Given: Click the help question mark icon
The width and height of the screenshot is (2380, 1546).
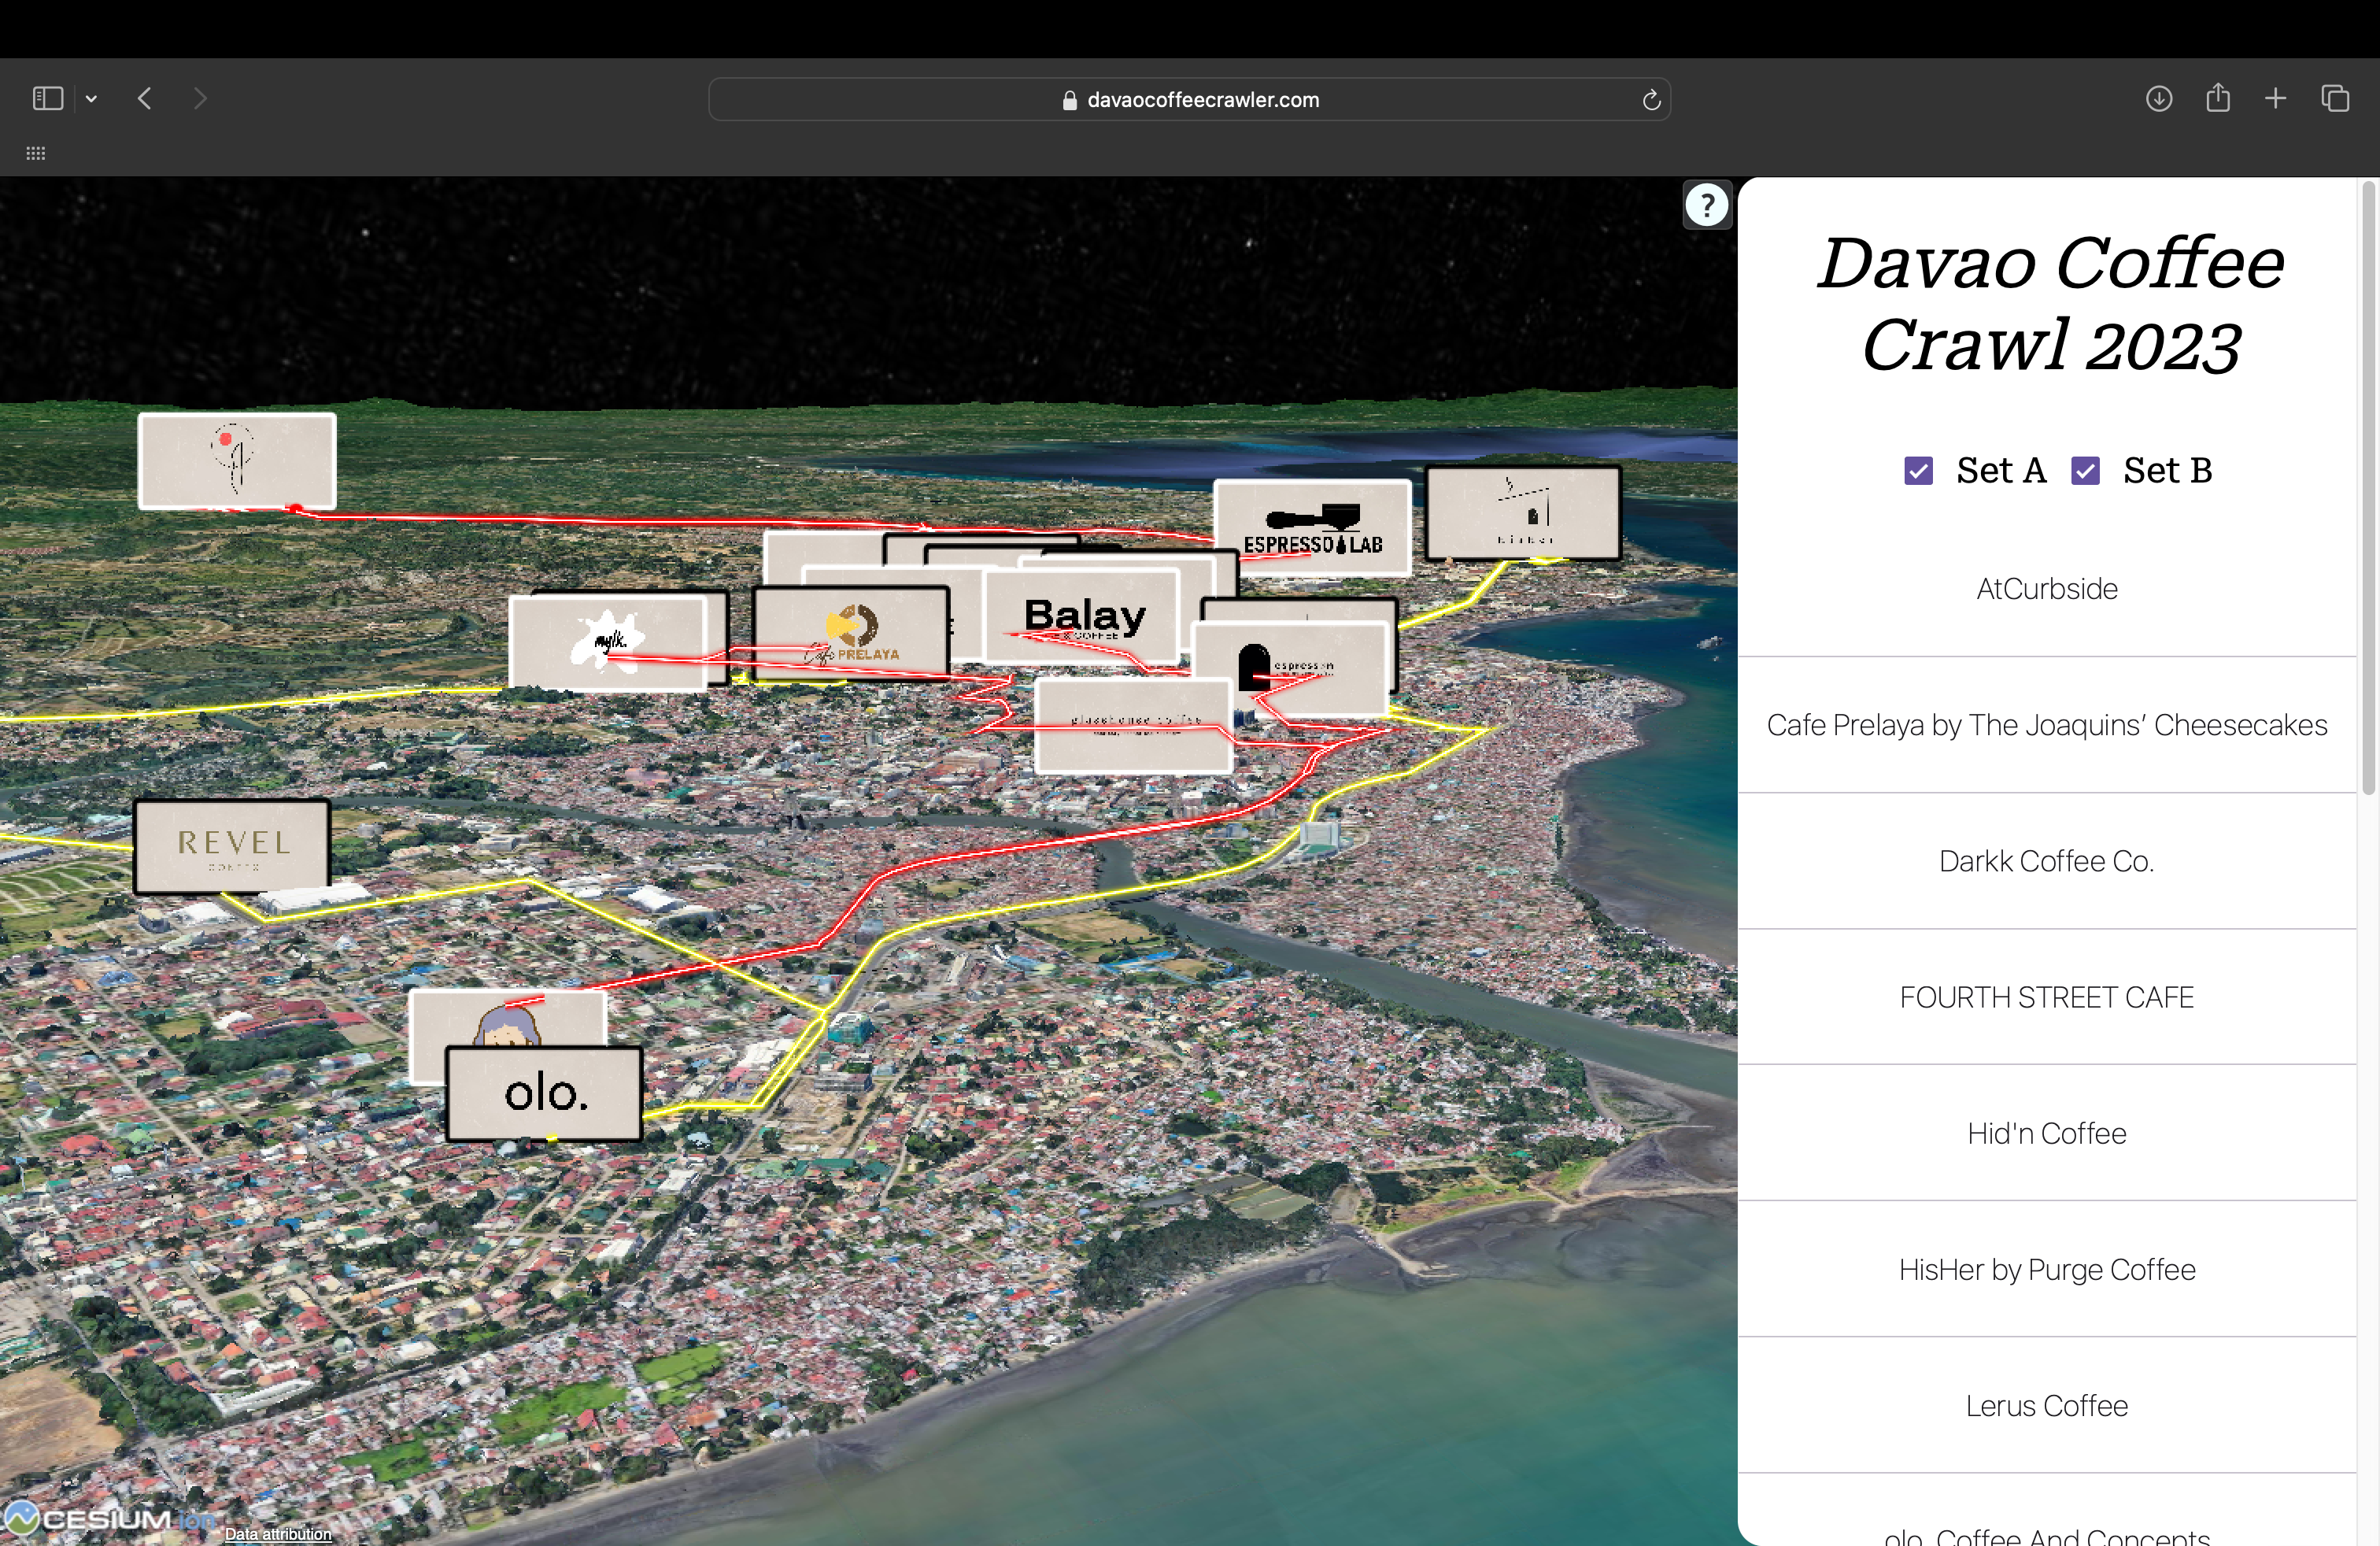Looking at the screenshot, I should click(x=1706, y=205).
